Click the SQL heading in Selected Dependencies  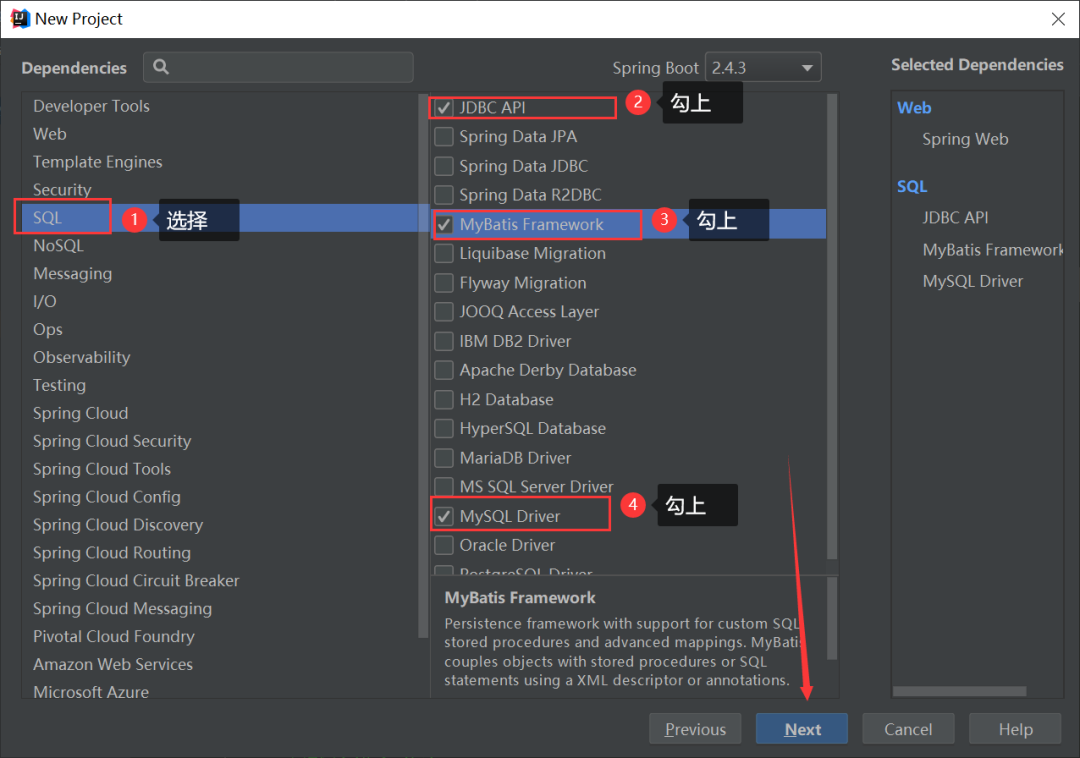click(x=912, y=187)
